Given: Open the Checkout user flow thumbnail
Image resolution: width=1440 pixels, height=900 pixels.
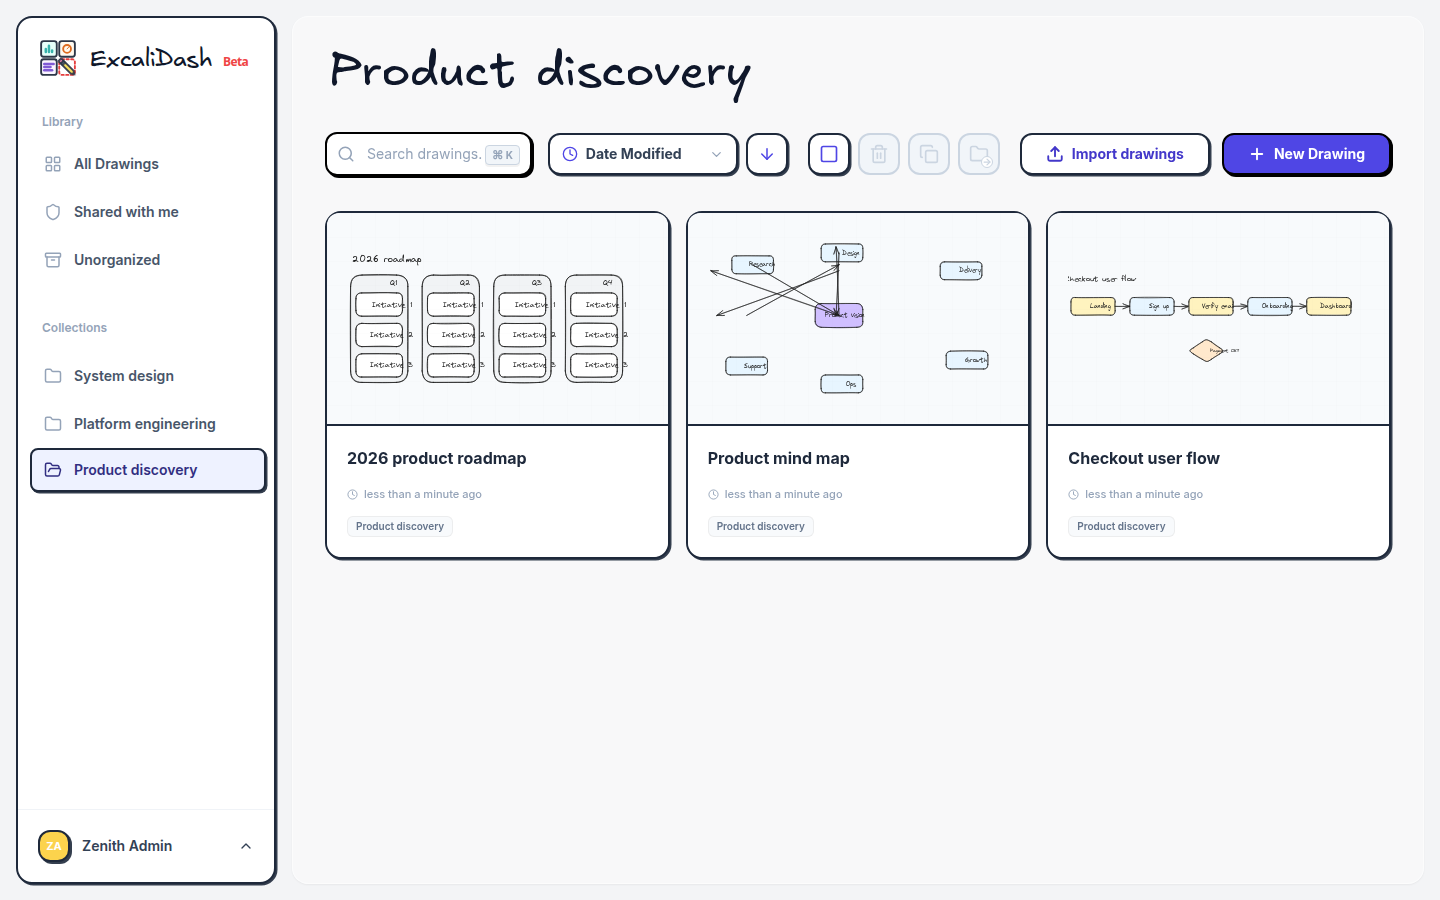Looking at the screenshot, I should (x=1219, y=319).
